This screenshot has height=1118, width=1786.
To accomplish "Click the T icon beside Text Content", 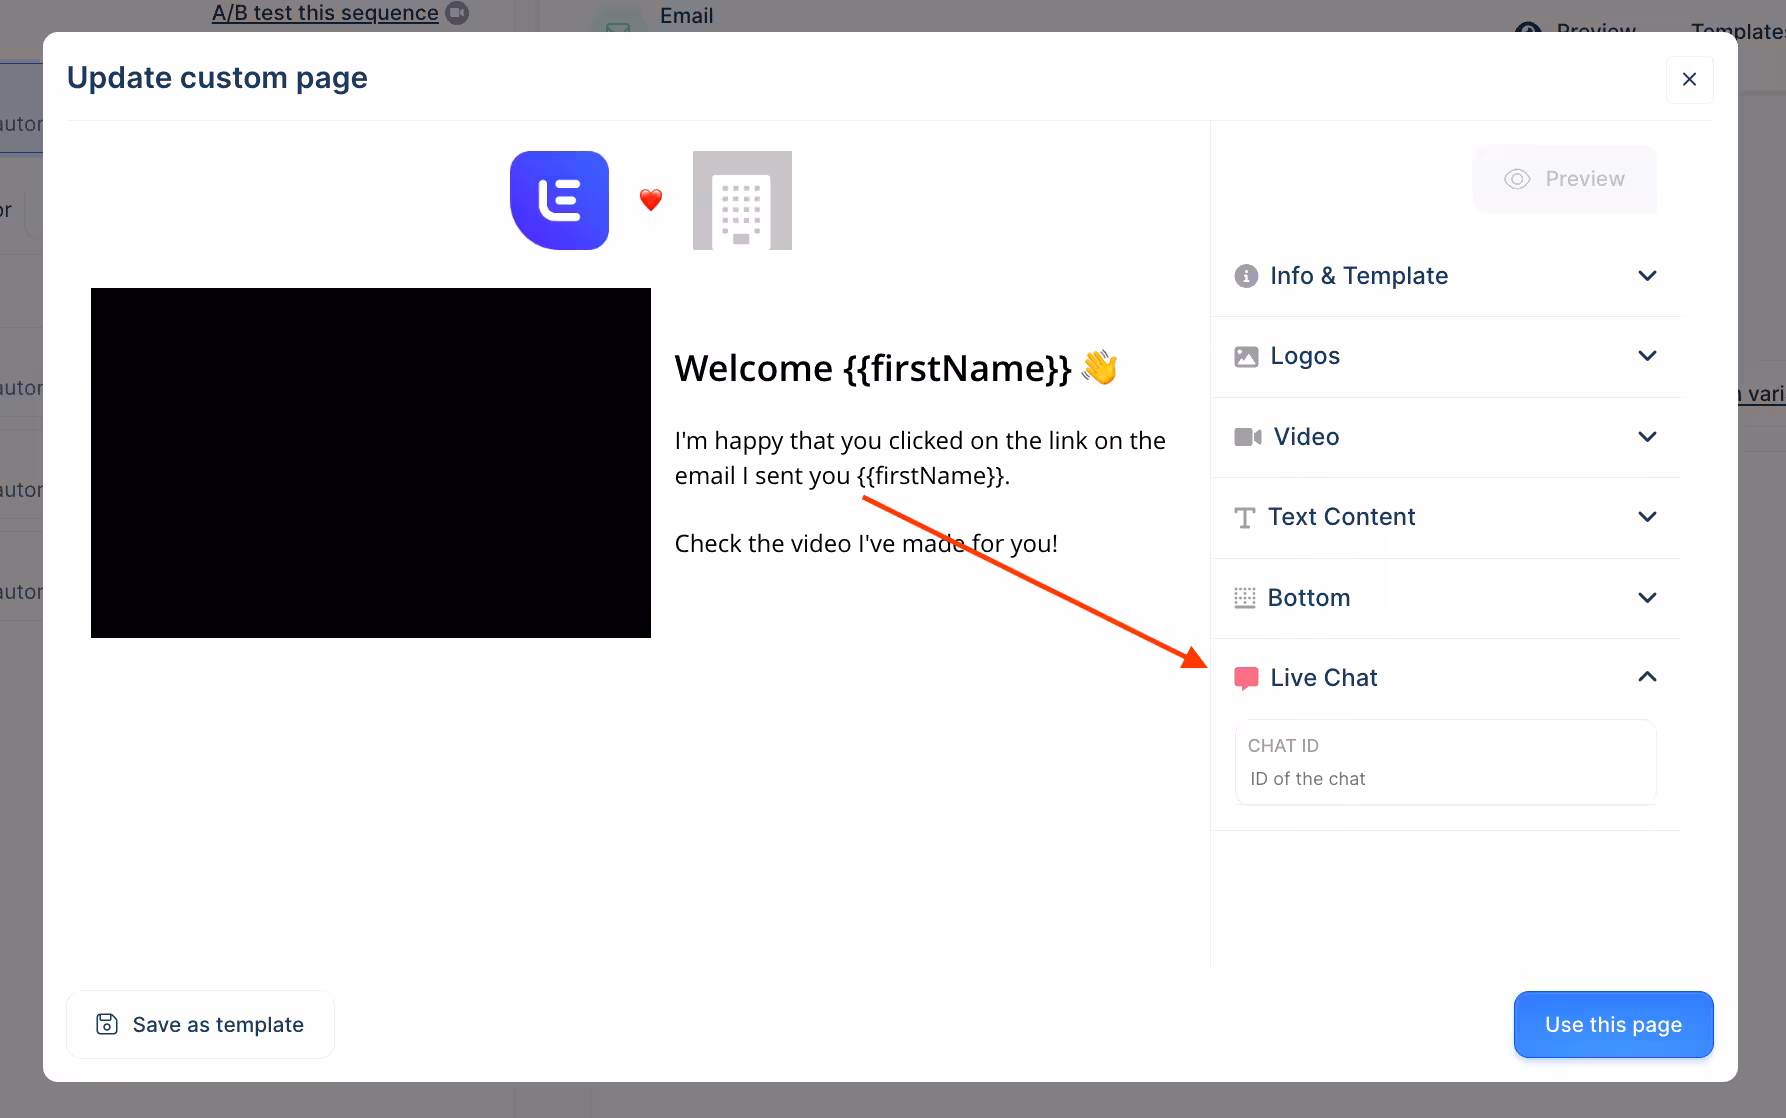I will 1245,518.
